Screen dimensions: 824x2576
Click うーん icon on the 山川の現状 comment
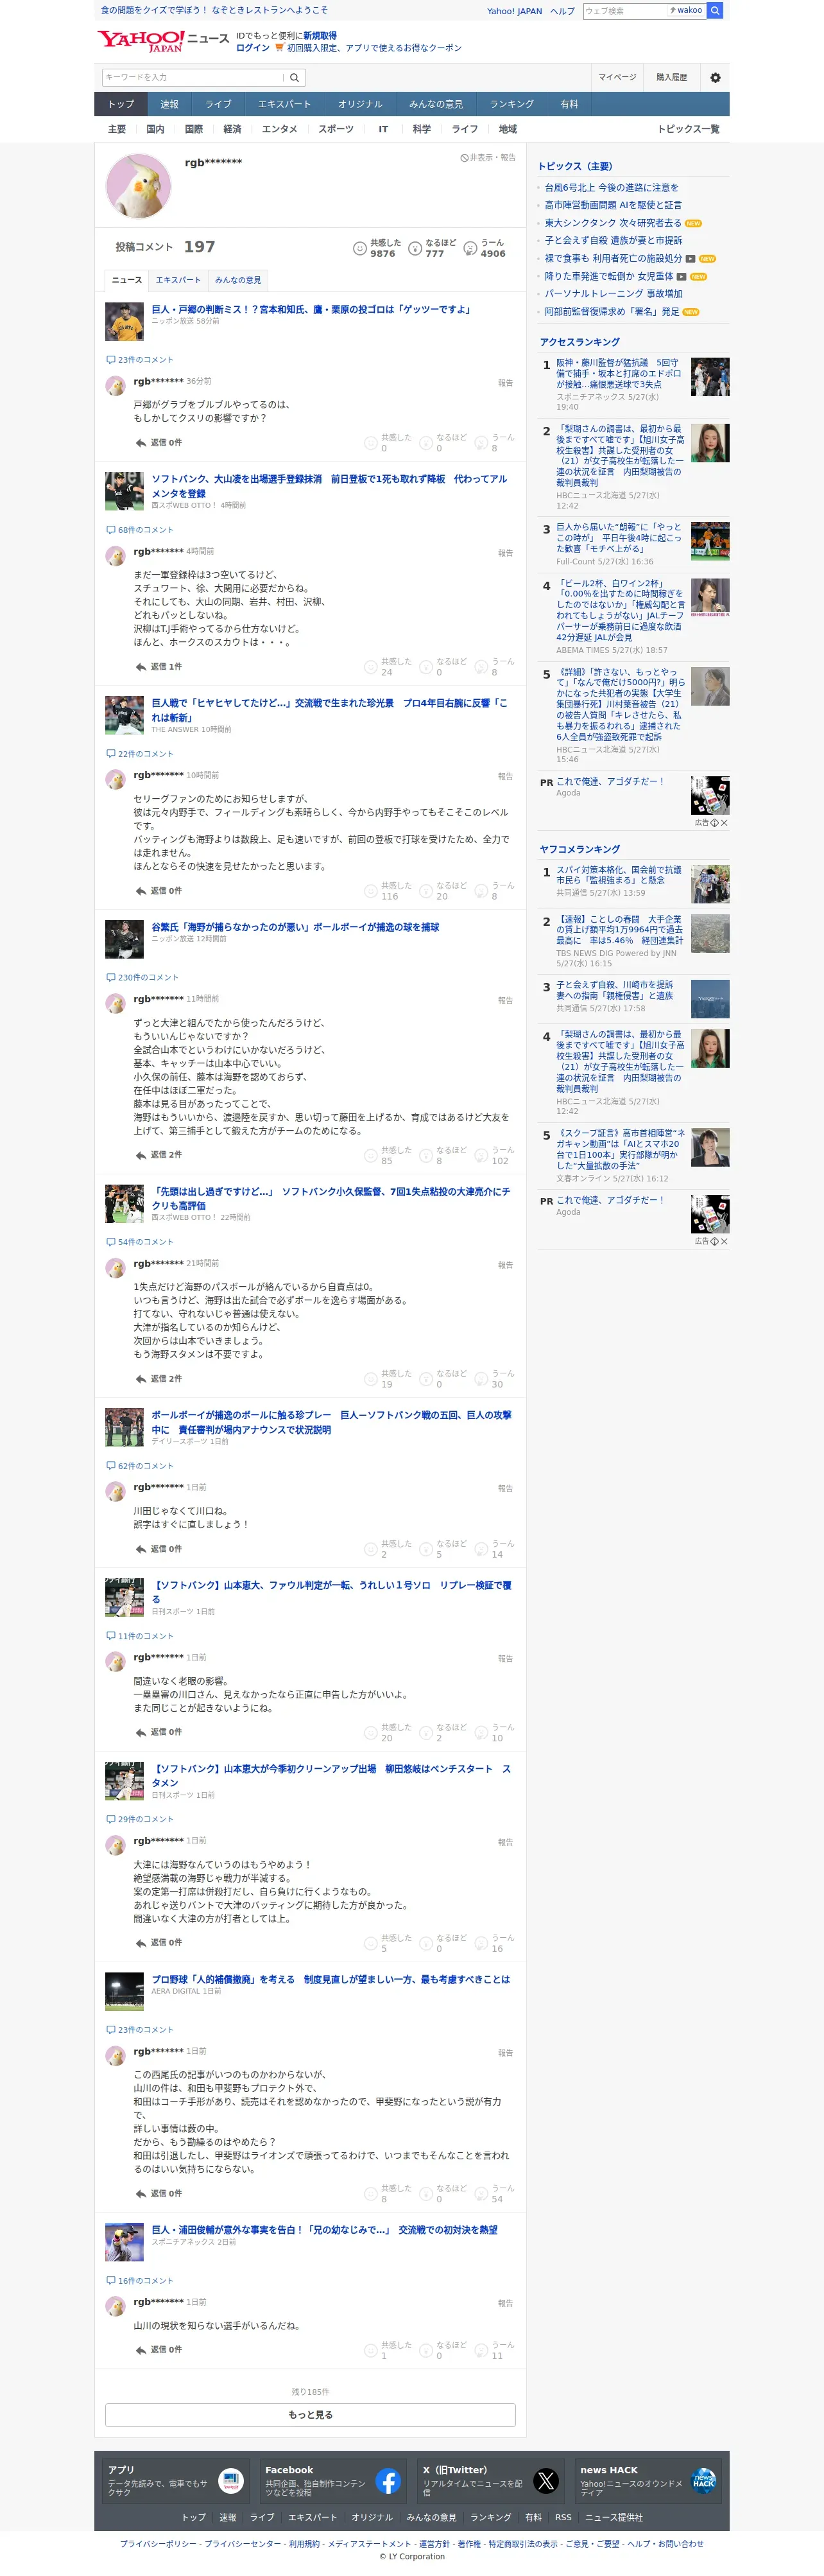(x=481, y=2350)
